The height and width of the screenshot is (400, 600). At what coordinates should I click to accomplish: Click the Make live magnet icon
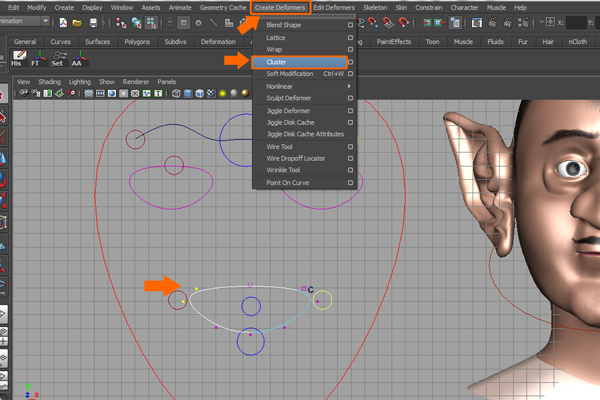(403, 23)
